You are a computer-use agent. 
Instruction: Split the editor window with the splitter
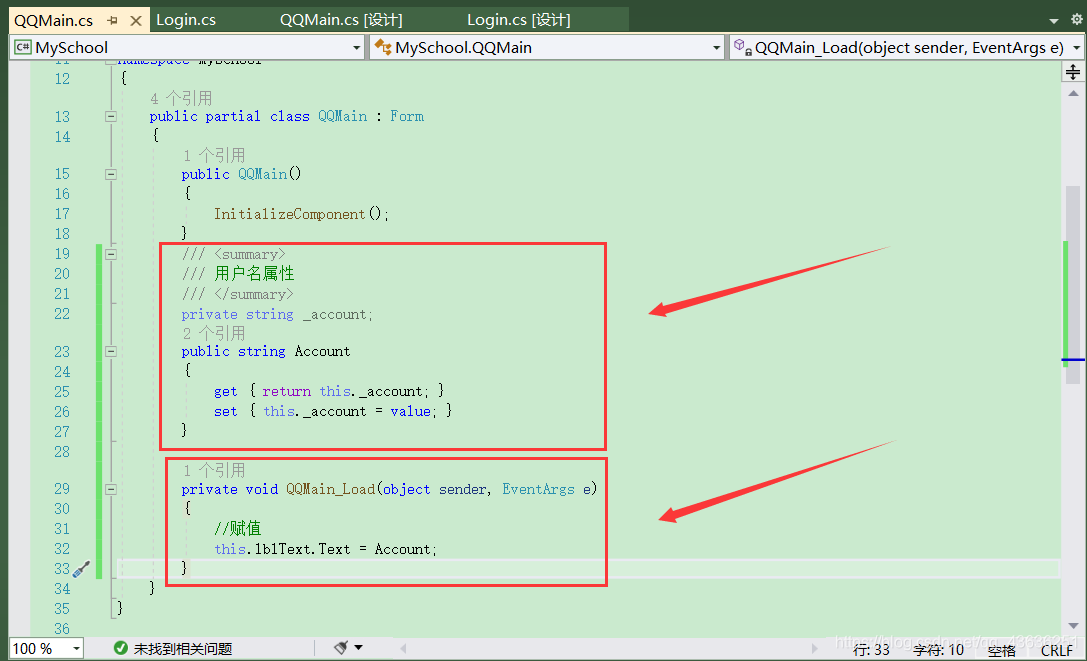pyautogui.click(x=1073, y=72)
